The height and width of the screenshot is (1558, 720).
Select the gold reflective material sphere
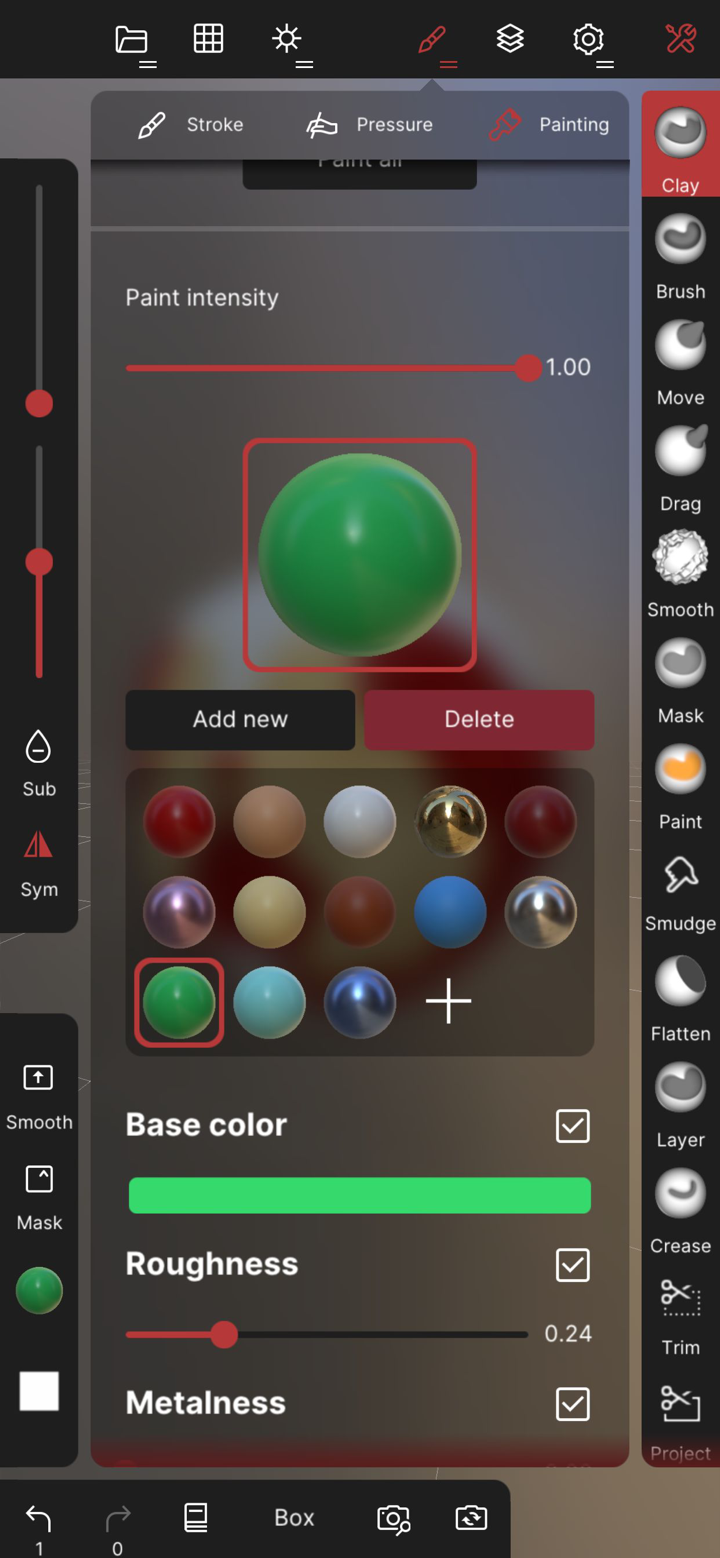tap(450, 822)
